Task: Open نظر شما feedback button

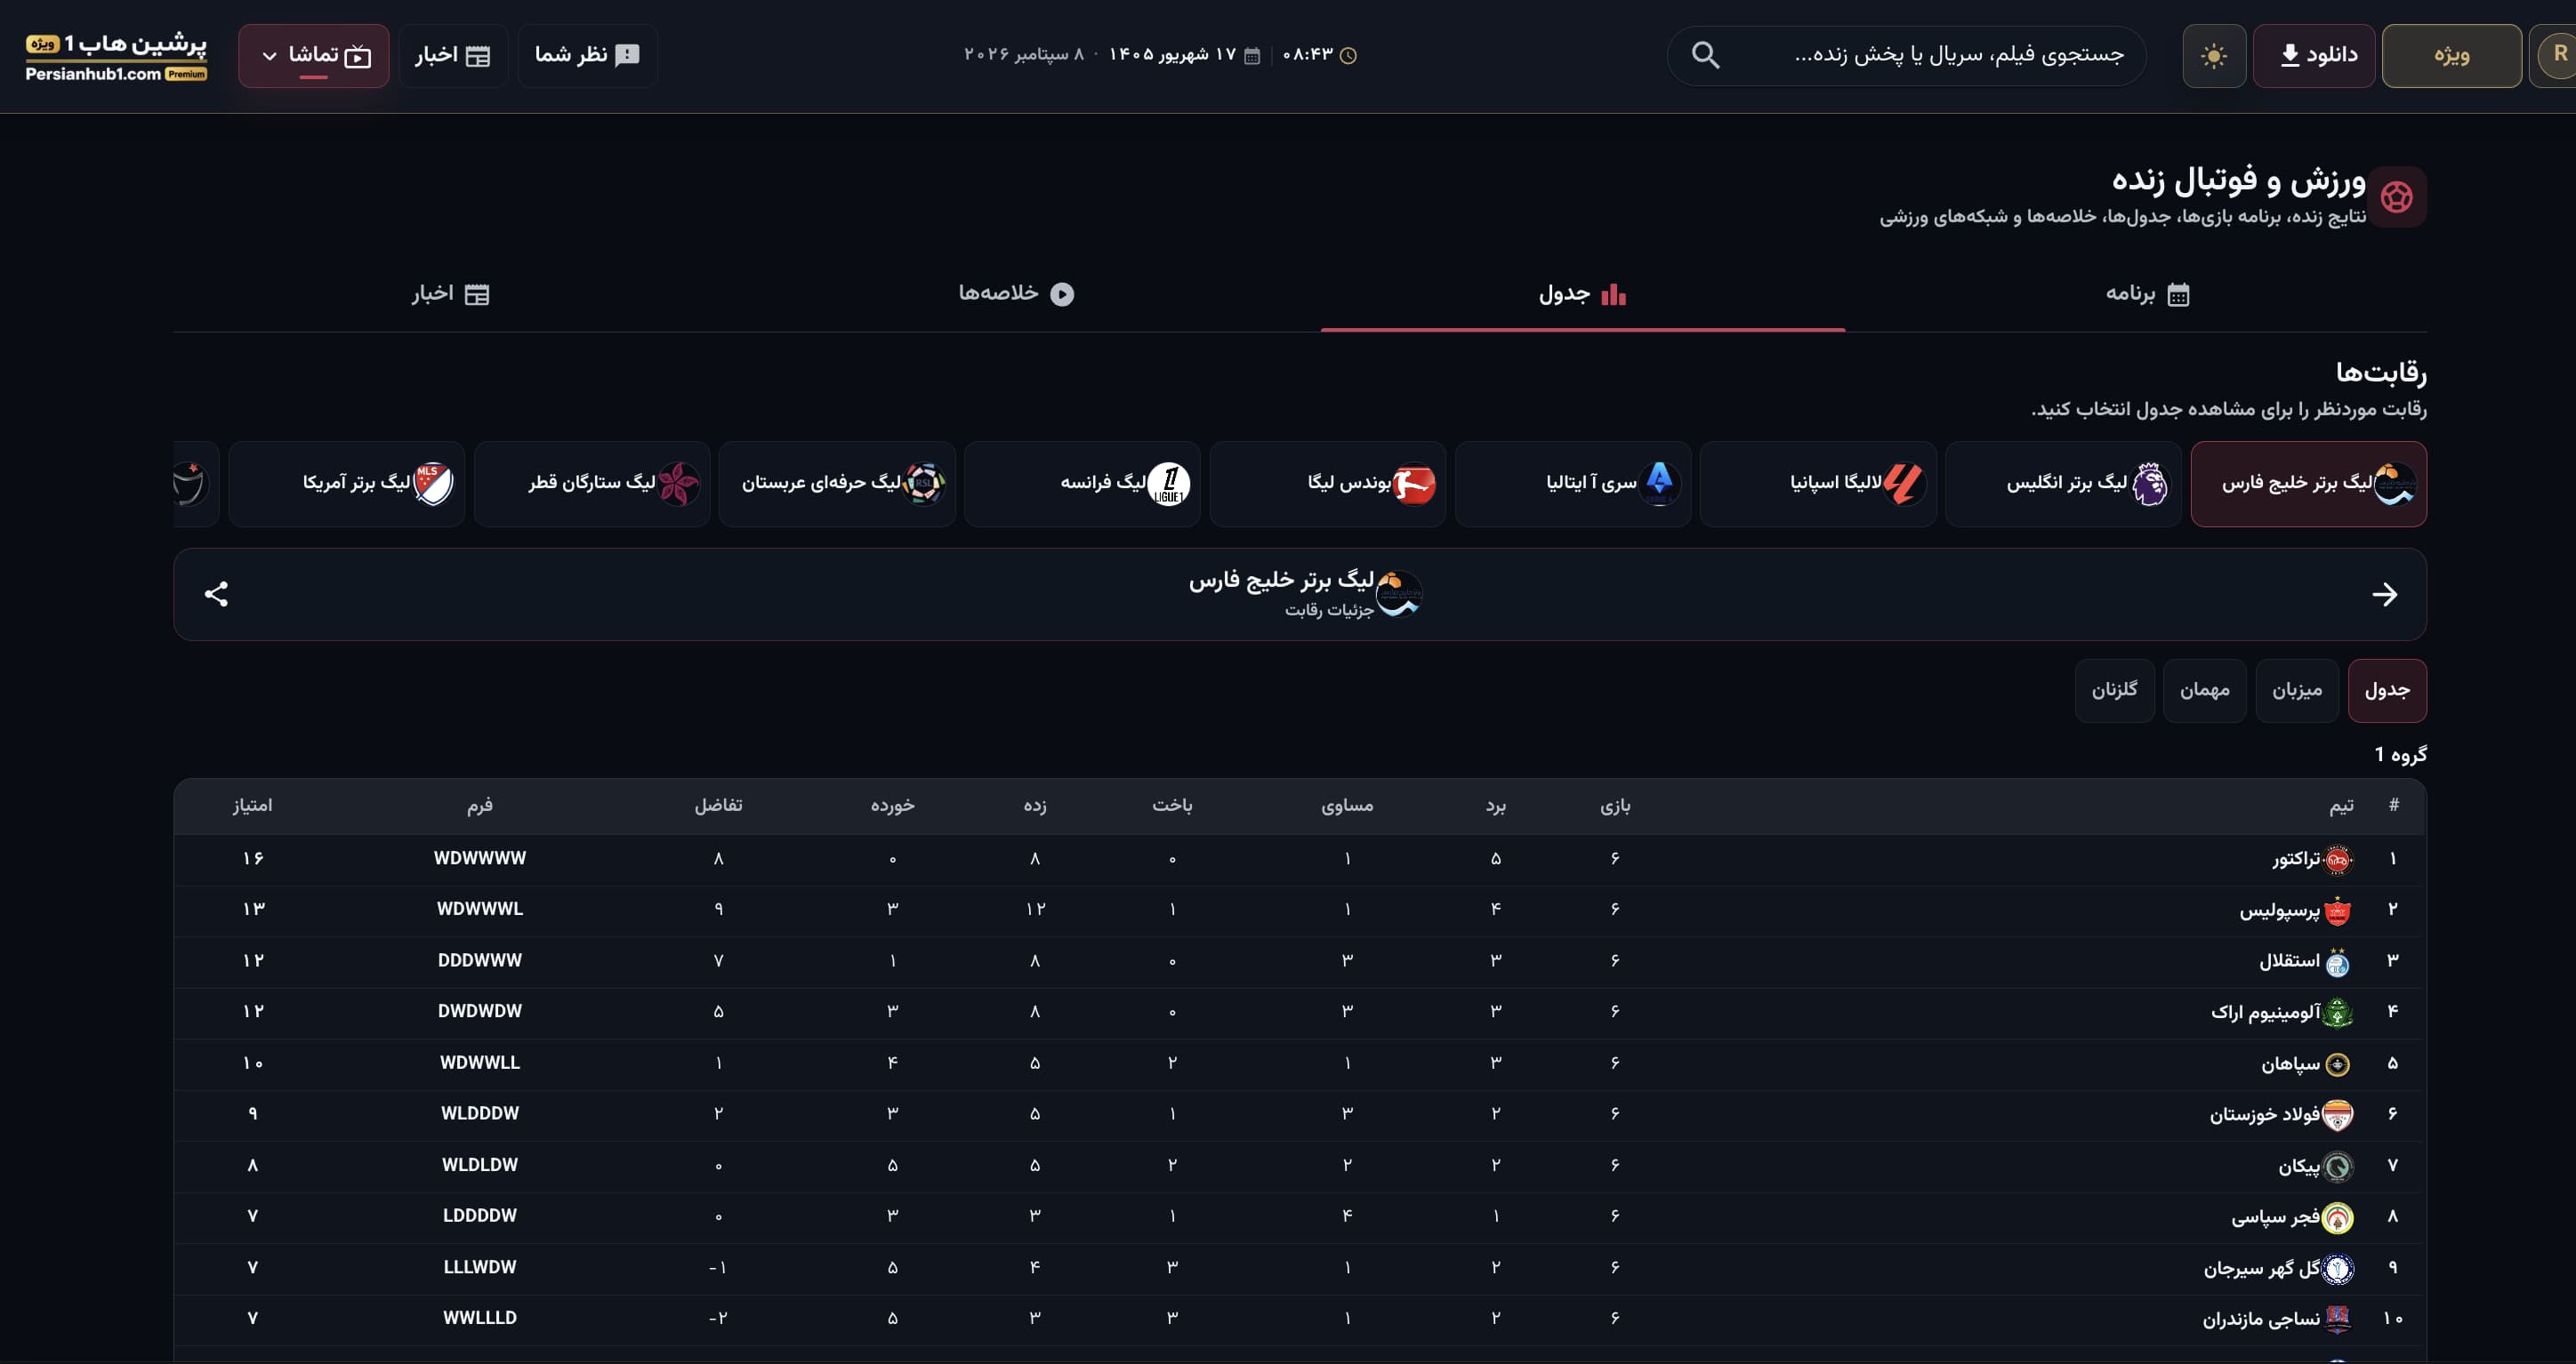Action: click(x=587, y=56)
